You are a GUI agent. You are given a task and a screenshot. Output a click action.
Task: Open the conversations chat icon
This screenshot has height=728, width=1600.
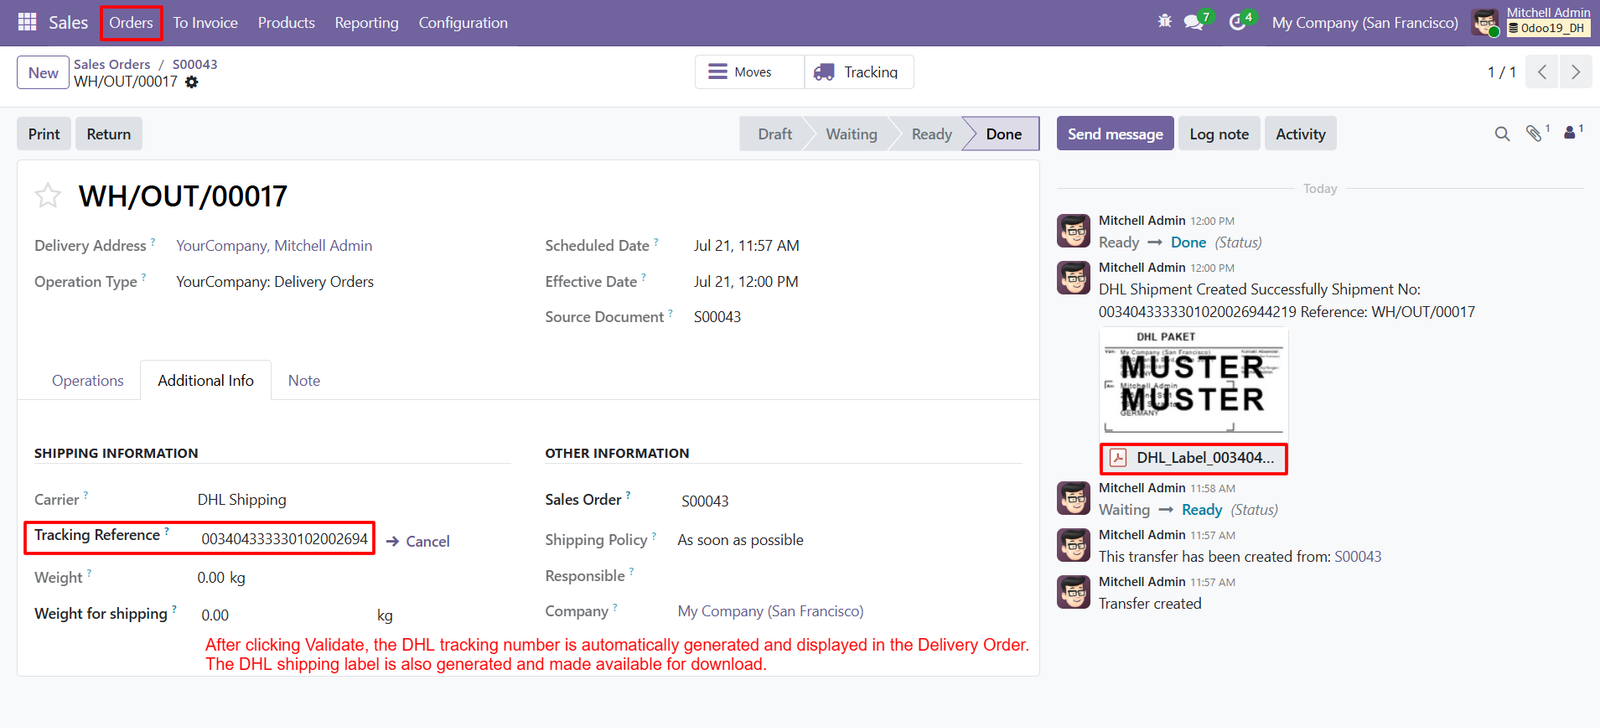coord(1196,21)
